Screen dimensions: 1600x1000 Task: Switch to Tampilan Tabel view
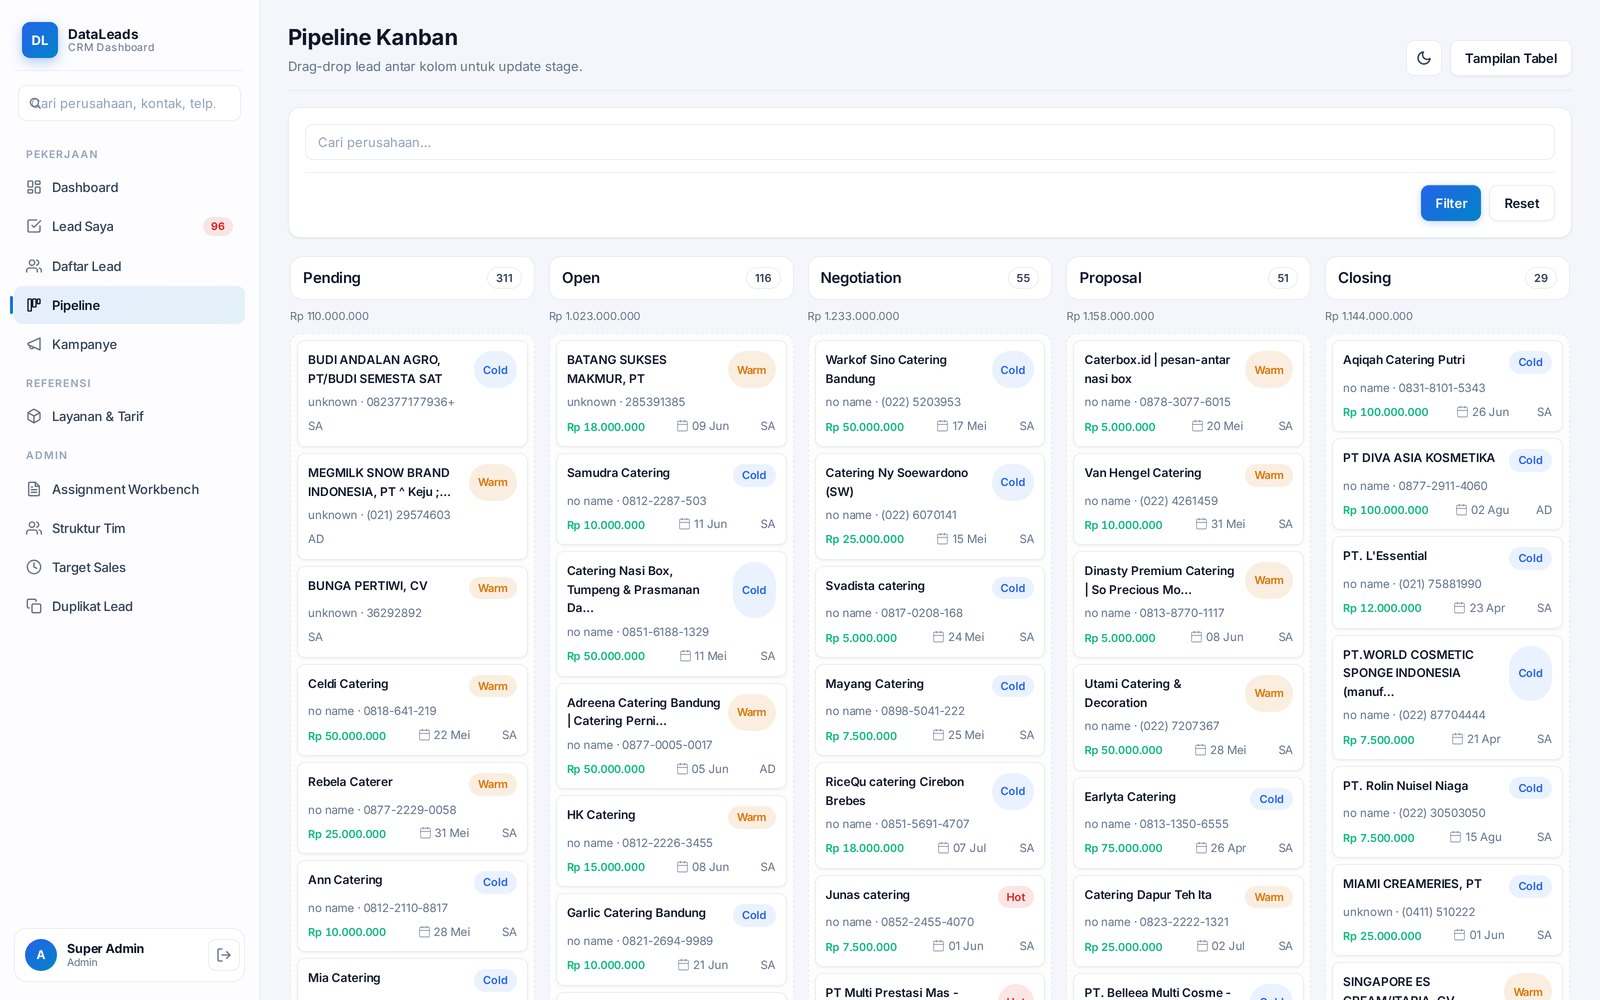[x=1510, y=58]
